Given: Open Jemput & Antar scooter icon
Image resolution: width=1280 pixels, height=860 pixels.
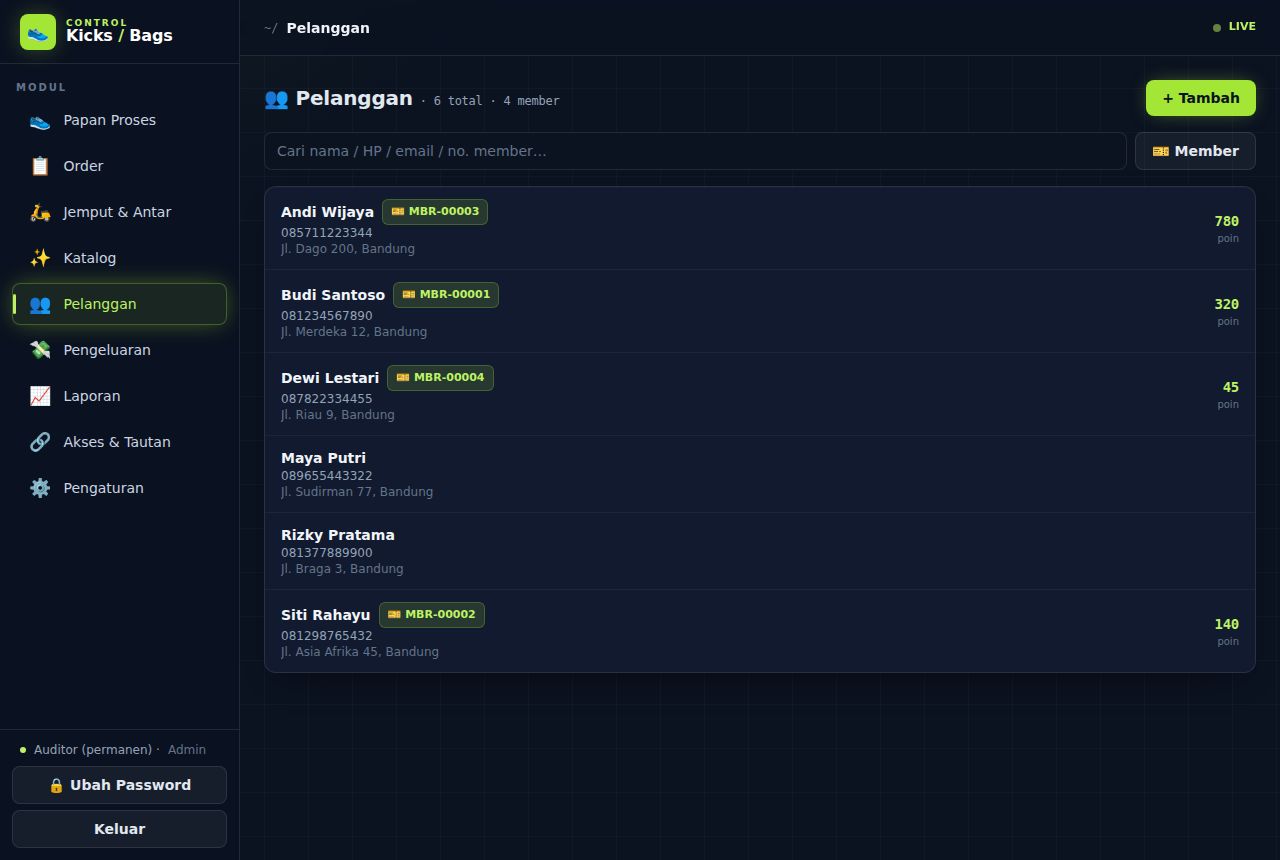Looking at the screenshot, I should click(40, 212).
